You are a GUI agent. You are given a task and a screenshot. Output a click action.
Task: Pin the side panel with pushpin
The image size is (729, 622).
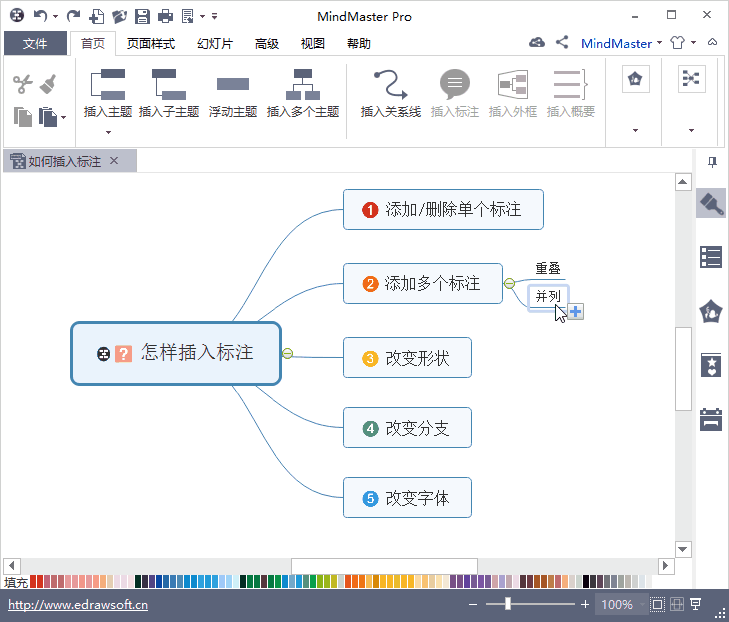click(712, 162)
